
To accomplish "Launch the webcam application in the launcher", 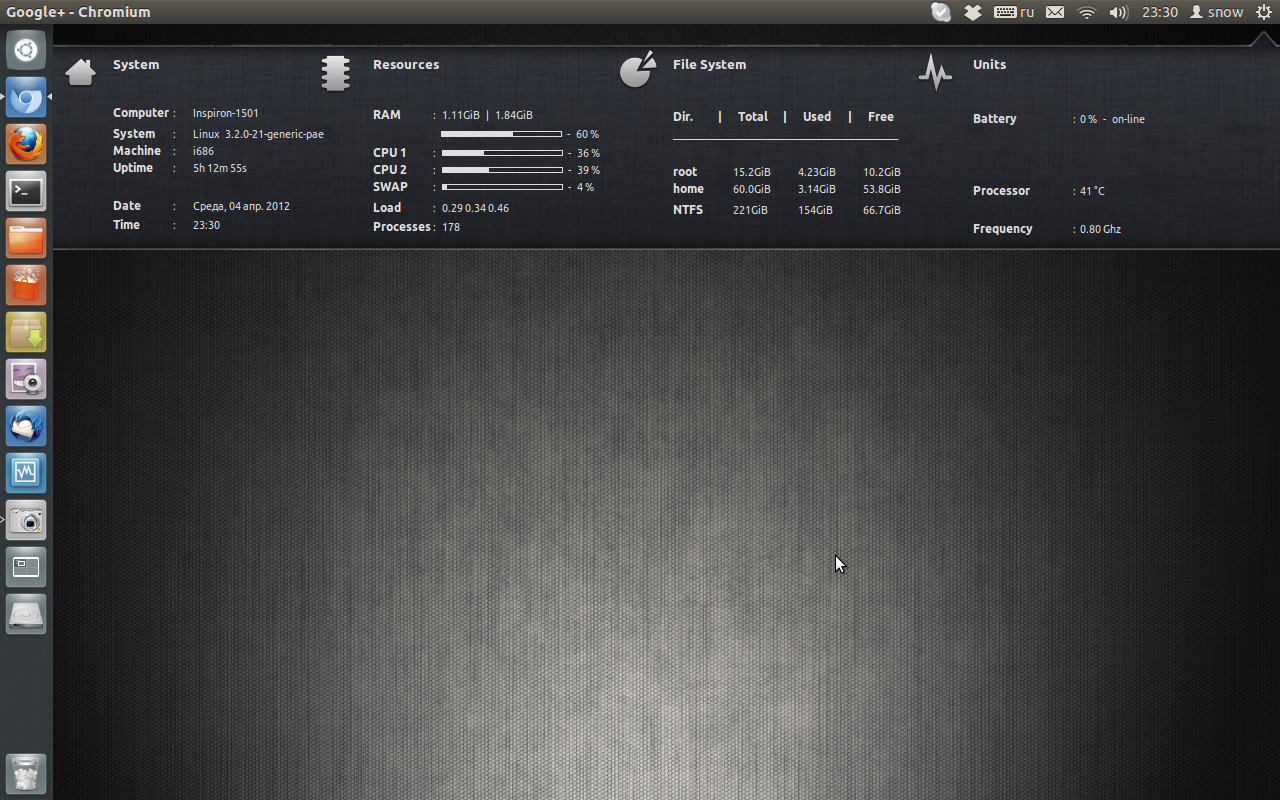I will click(x=26, y=379).
